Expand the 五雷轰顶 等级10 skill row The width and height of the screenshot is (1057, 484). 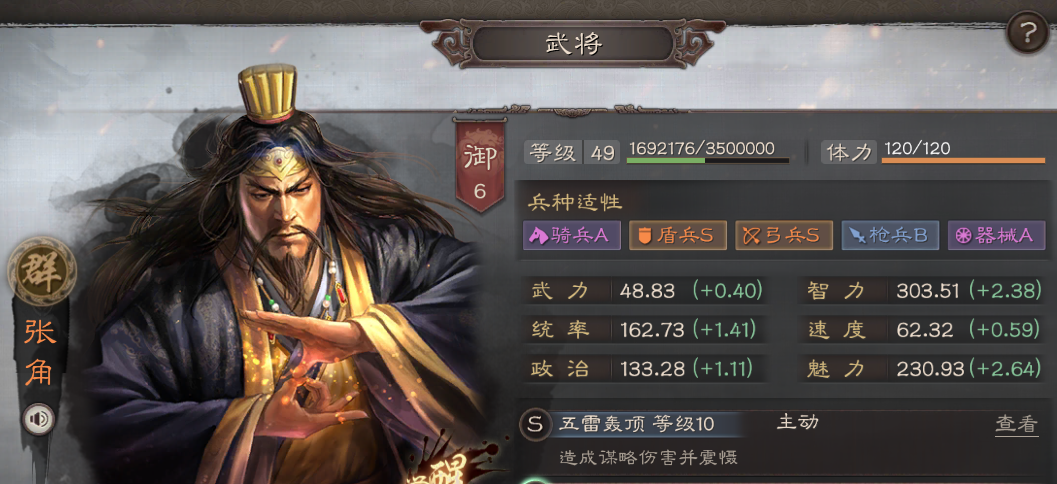[783, 440]
